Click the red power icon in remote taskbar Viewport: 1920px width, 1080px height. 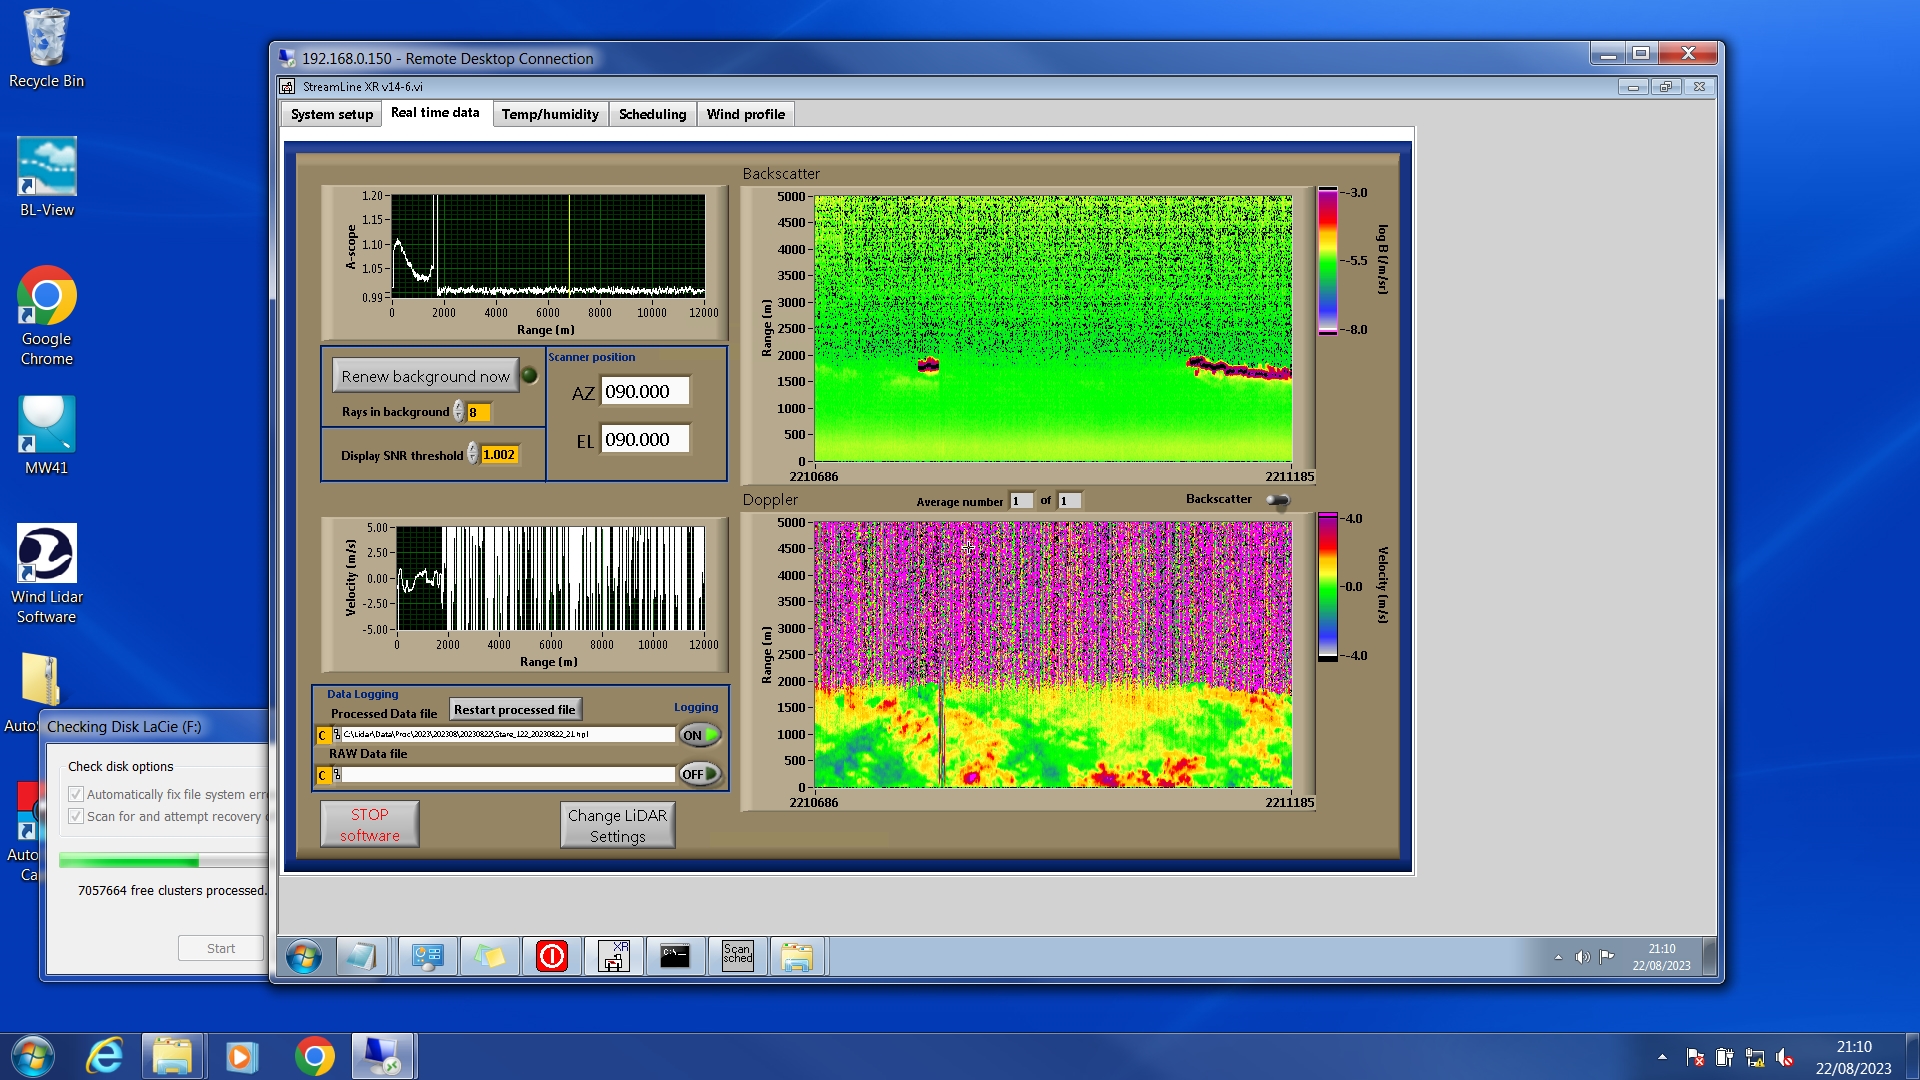point(551,957)
